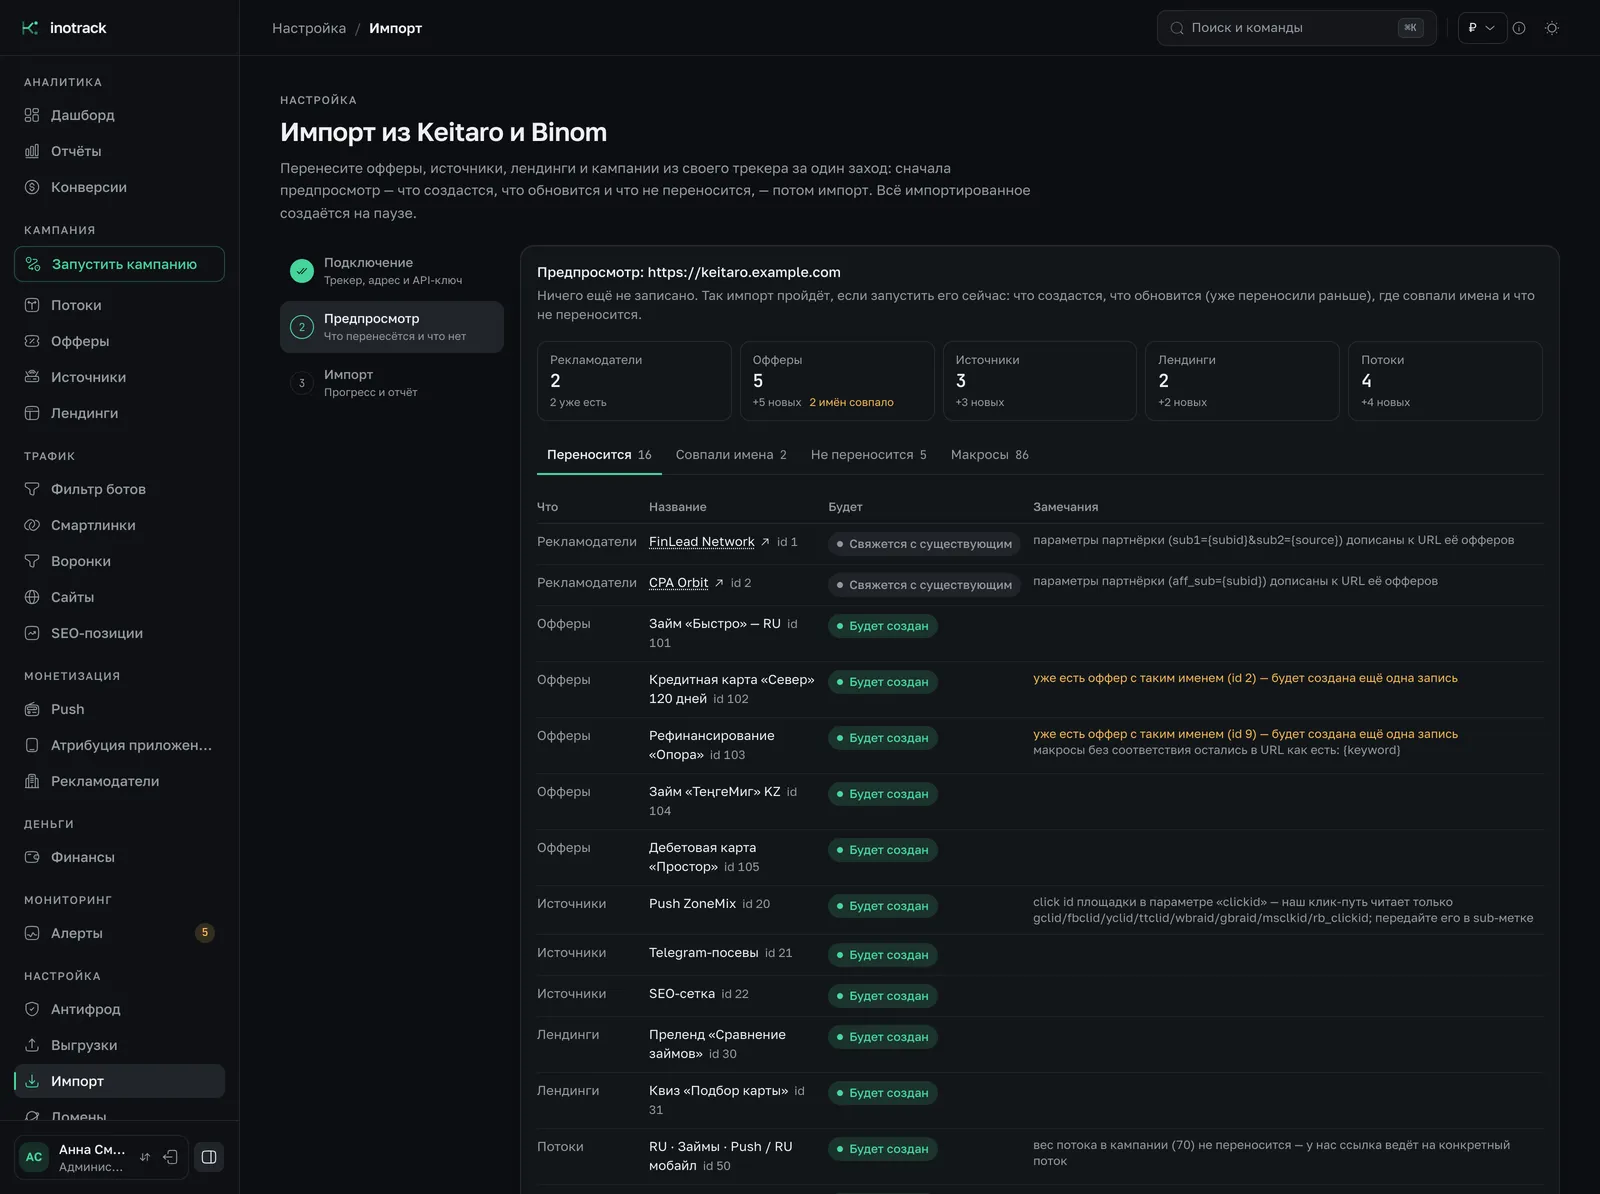Toggle the light/dark theme sun icon
1600x1194 pixels.
tap(1552, 28)
